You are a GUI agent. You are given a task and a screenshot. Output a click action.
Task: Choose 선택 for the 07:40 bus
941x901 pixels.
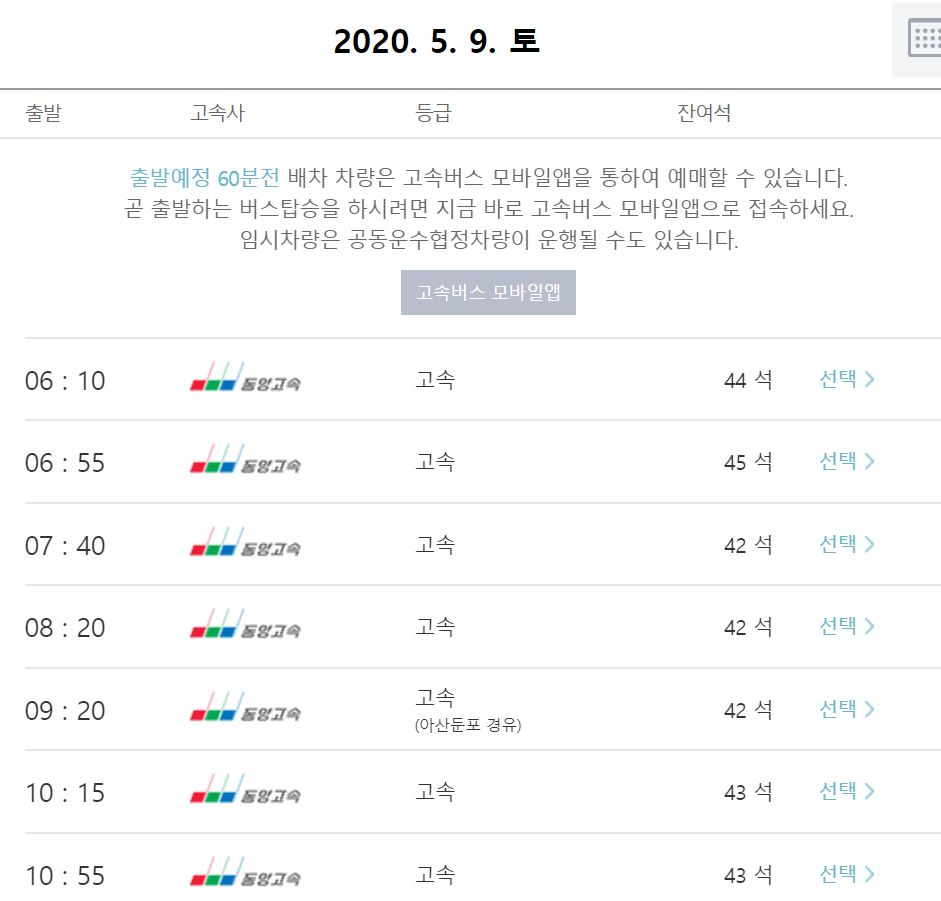[x=847, y=544]
